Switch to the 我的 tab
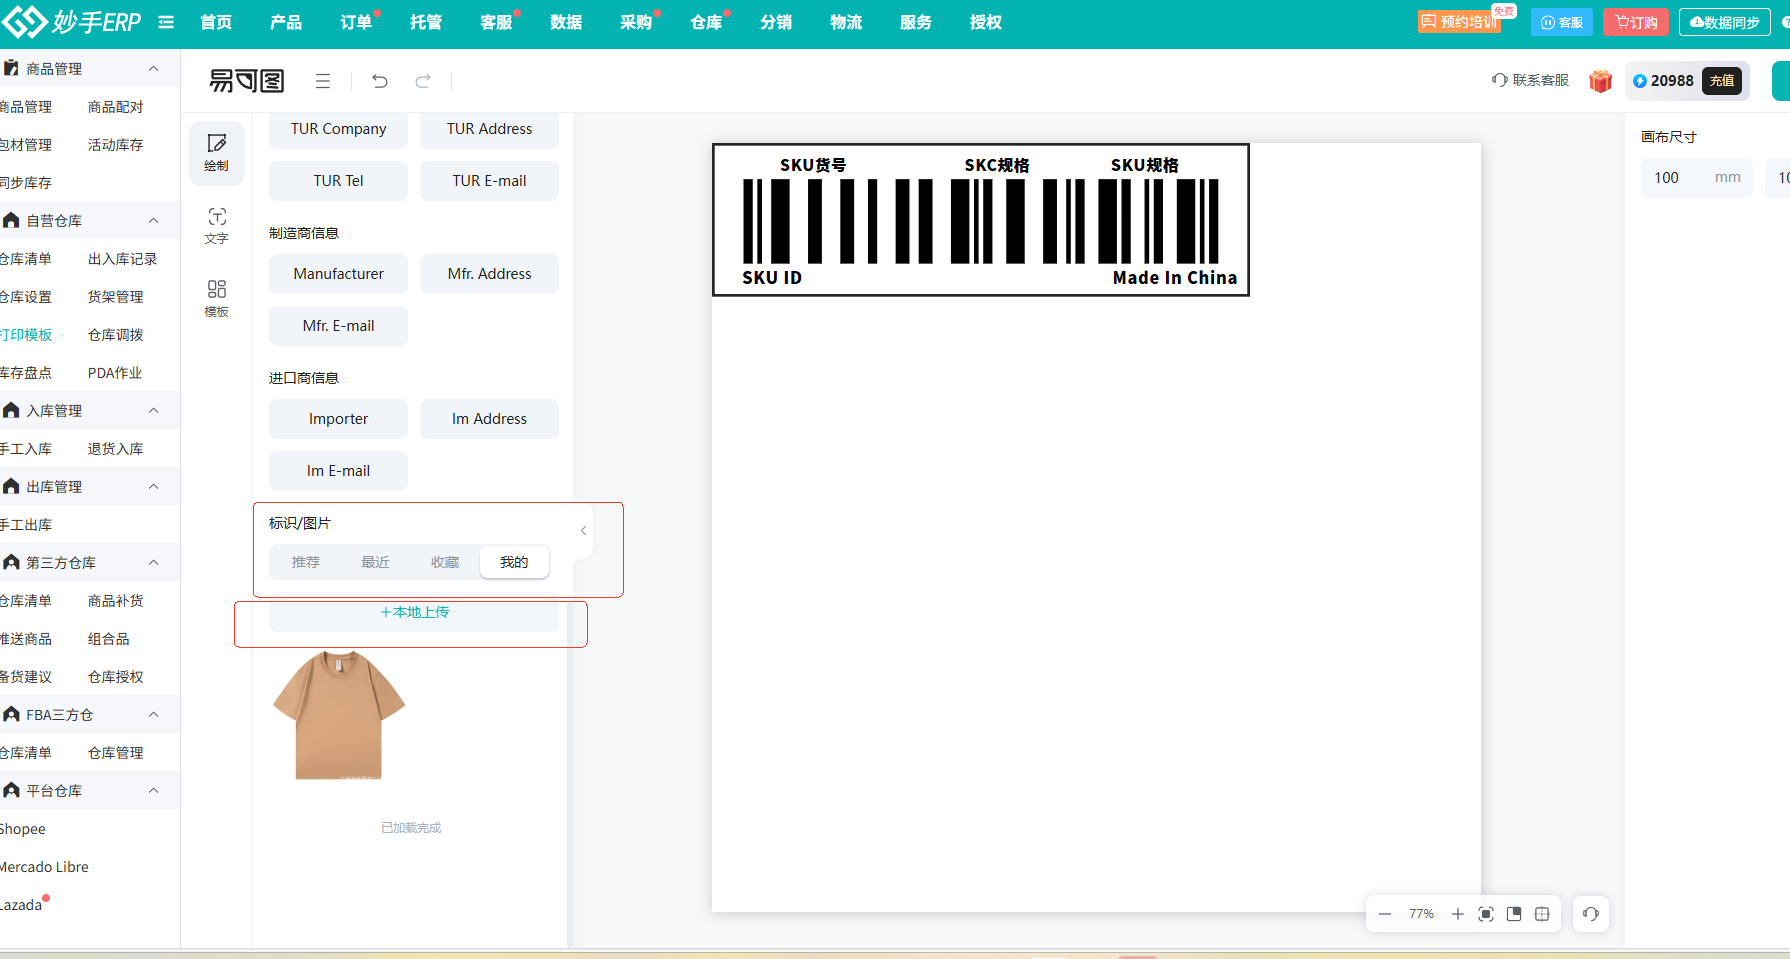 point(514,562)
